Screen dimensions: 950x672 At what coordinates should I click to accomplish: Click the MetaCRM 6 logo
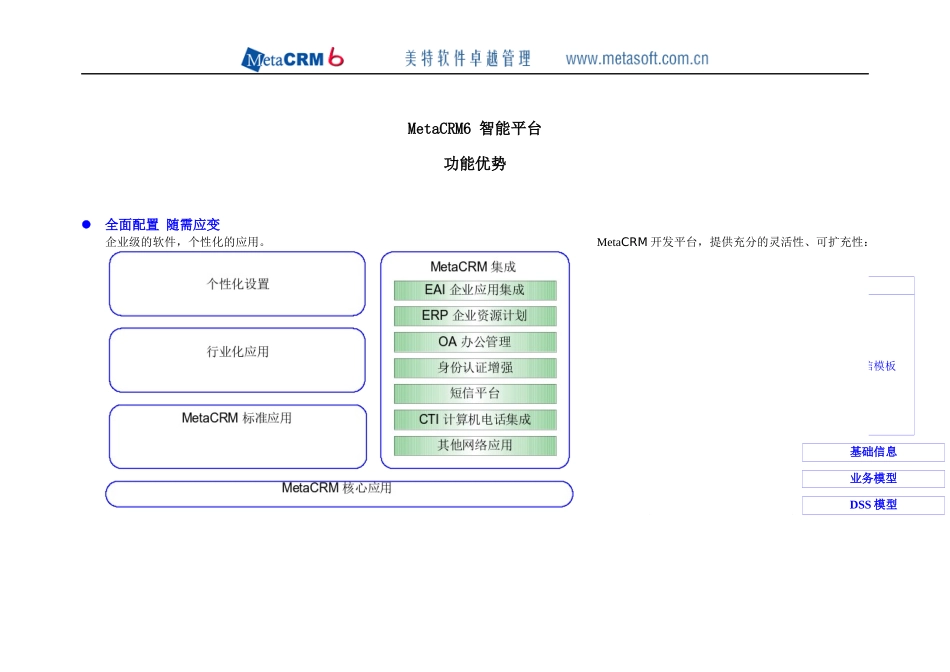pyautogui.click(x=293, y=59)
